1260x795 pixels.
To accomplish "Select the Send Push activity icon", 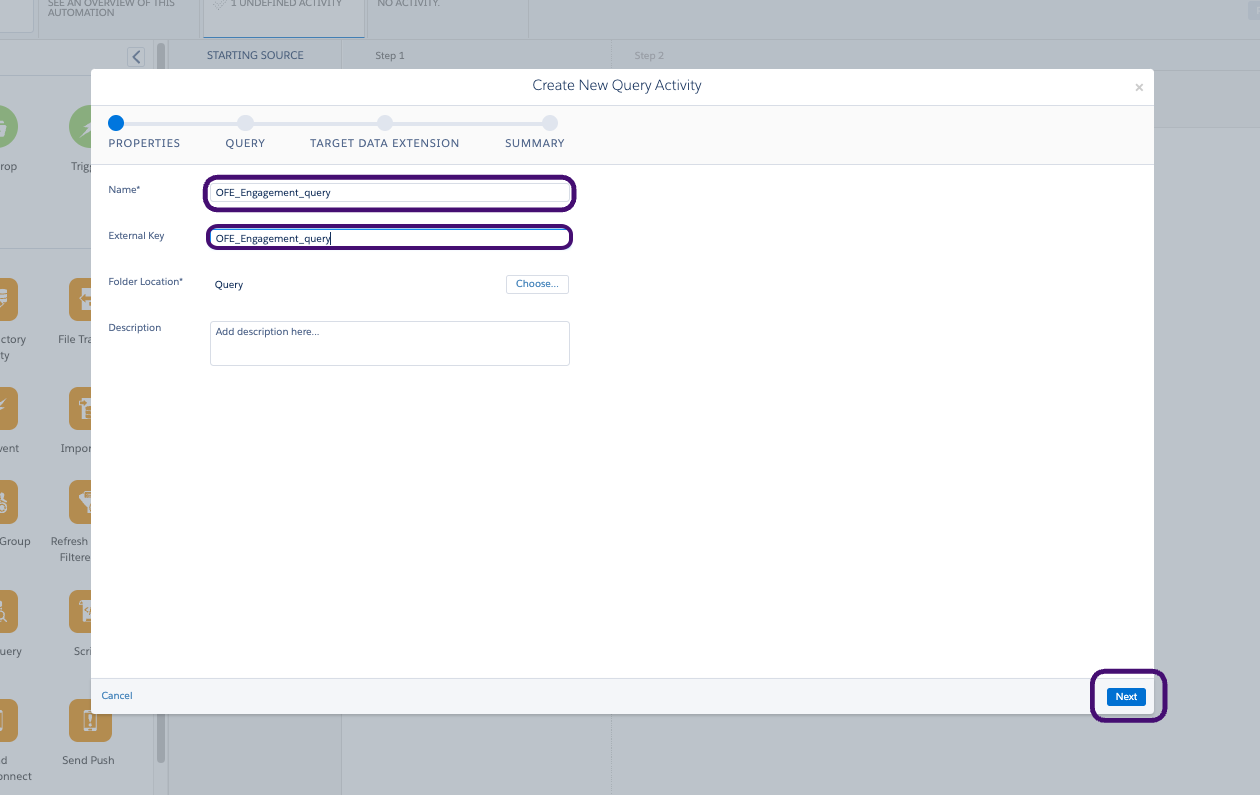I will [x=89, y=720].
